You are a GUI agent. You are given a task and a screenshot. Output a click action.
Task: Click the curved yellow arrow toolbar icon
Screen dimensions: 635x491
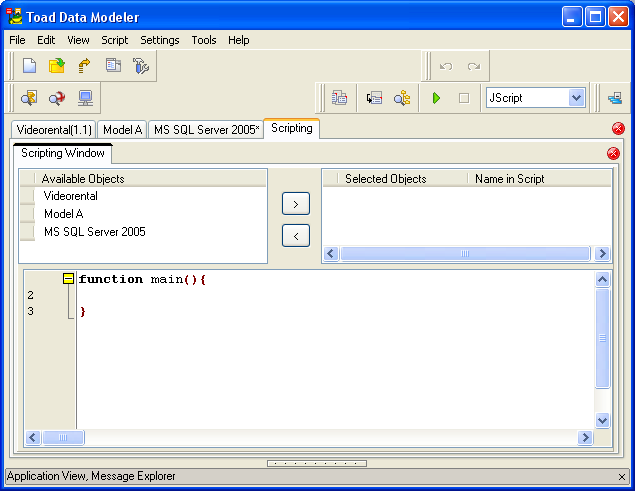84,66
